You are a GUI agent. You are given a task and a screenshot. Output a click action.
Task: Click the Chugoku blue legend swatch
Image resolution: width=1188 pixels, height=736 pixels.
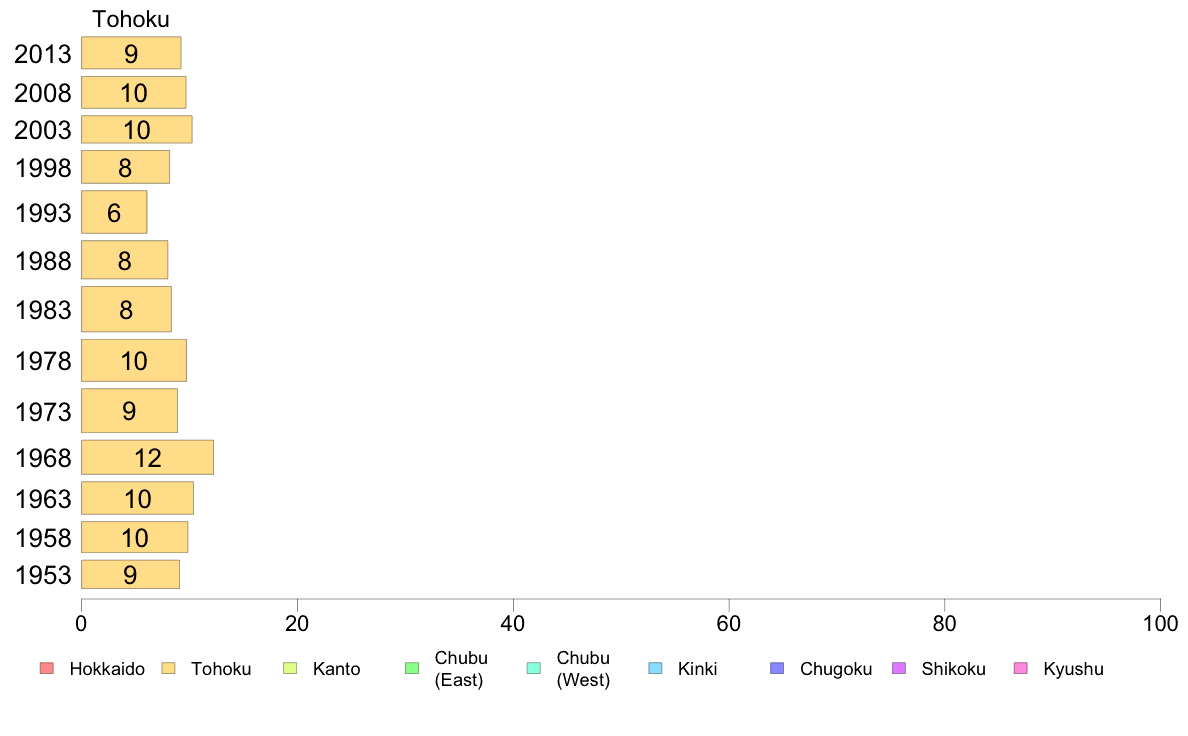tap(777, 668)
